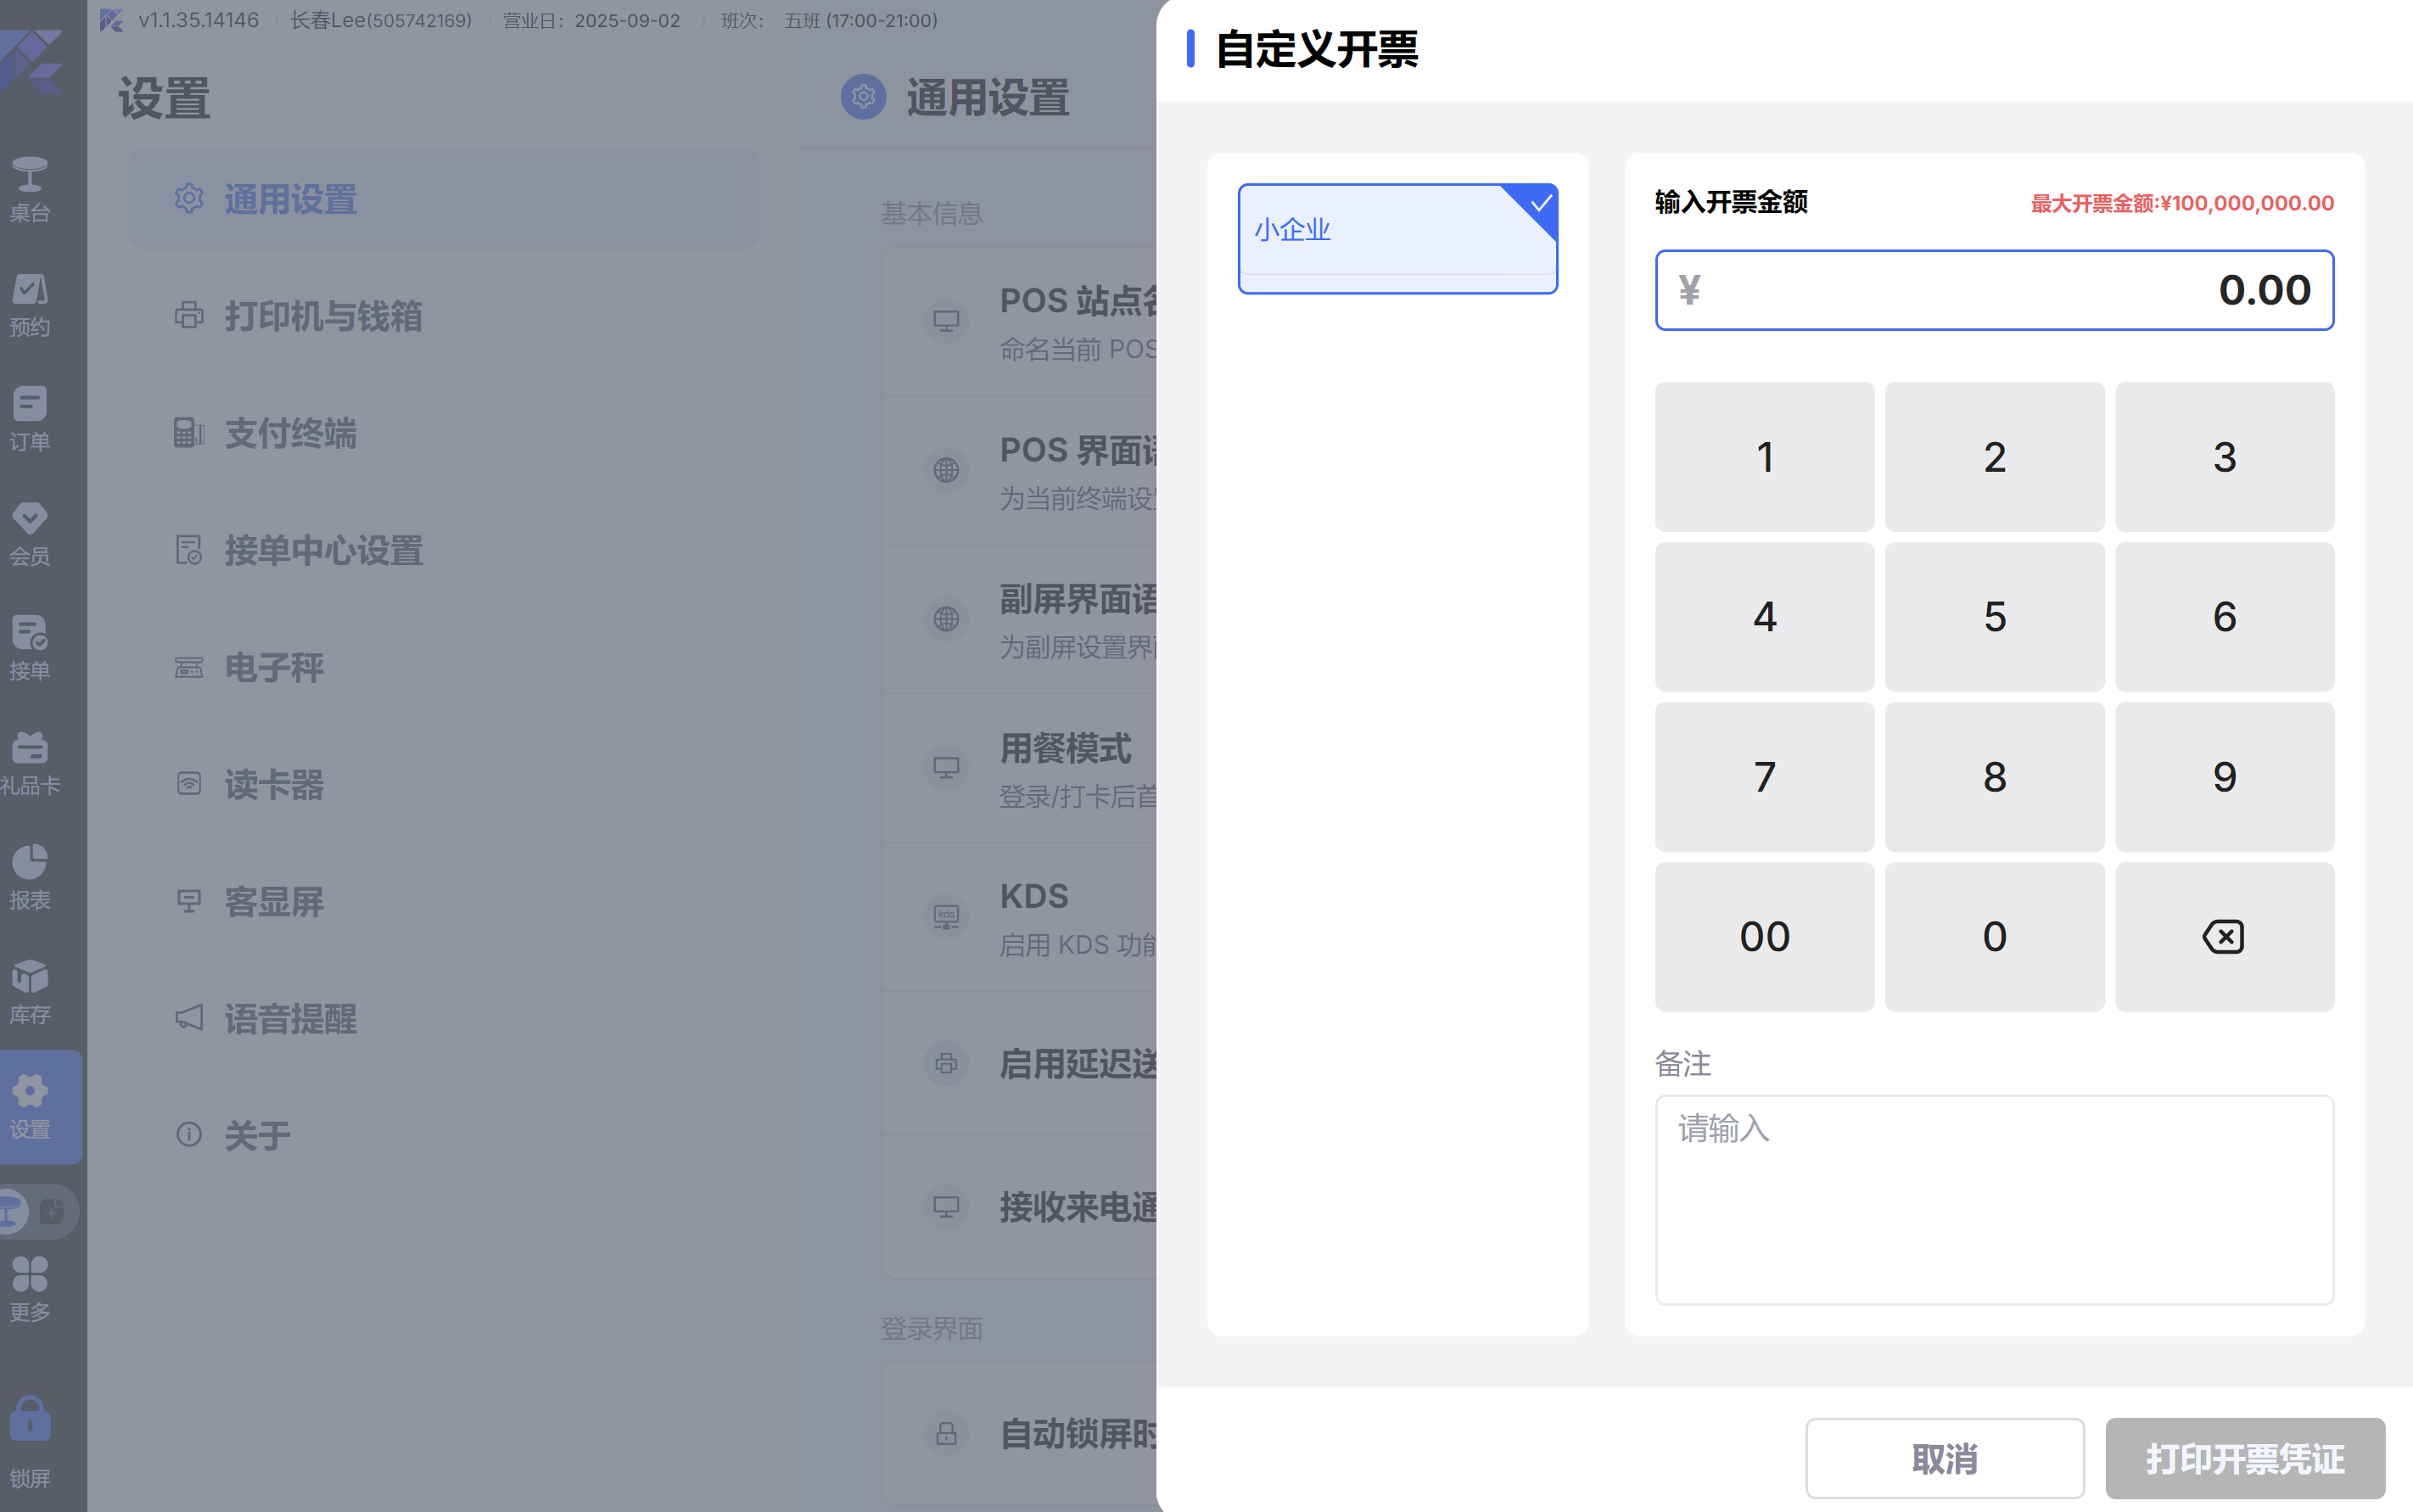Image resolution: width=2413 pixels, height=1512 pixels.
Task: Open 打印机与钱箱 settings menu item
Action: pyautogui.click(x=322, y=316)
